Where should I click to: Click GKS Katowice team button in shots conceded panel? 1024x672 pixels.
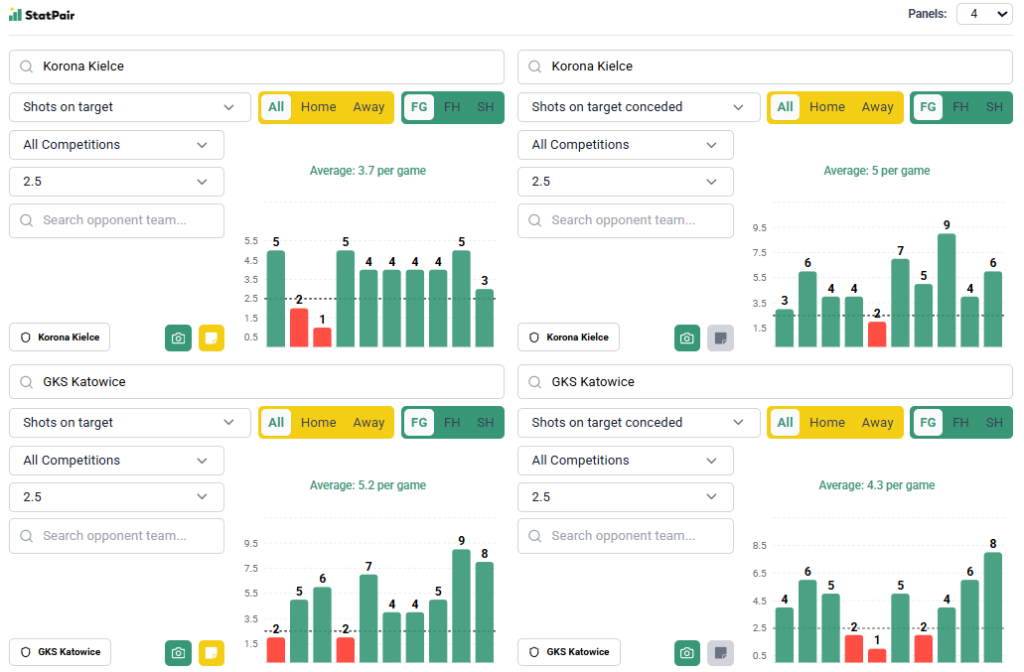pos(568,653)
